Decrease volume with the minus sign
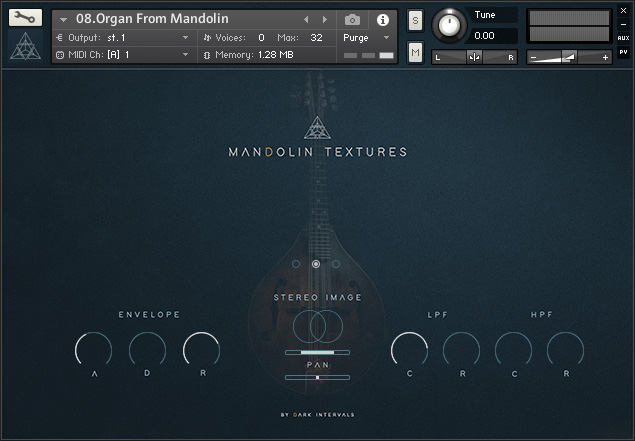The height and width of the screenshot is (441, 635). [x=533, y=58]
